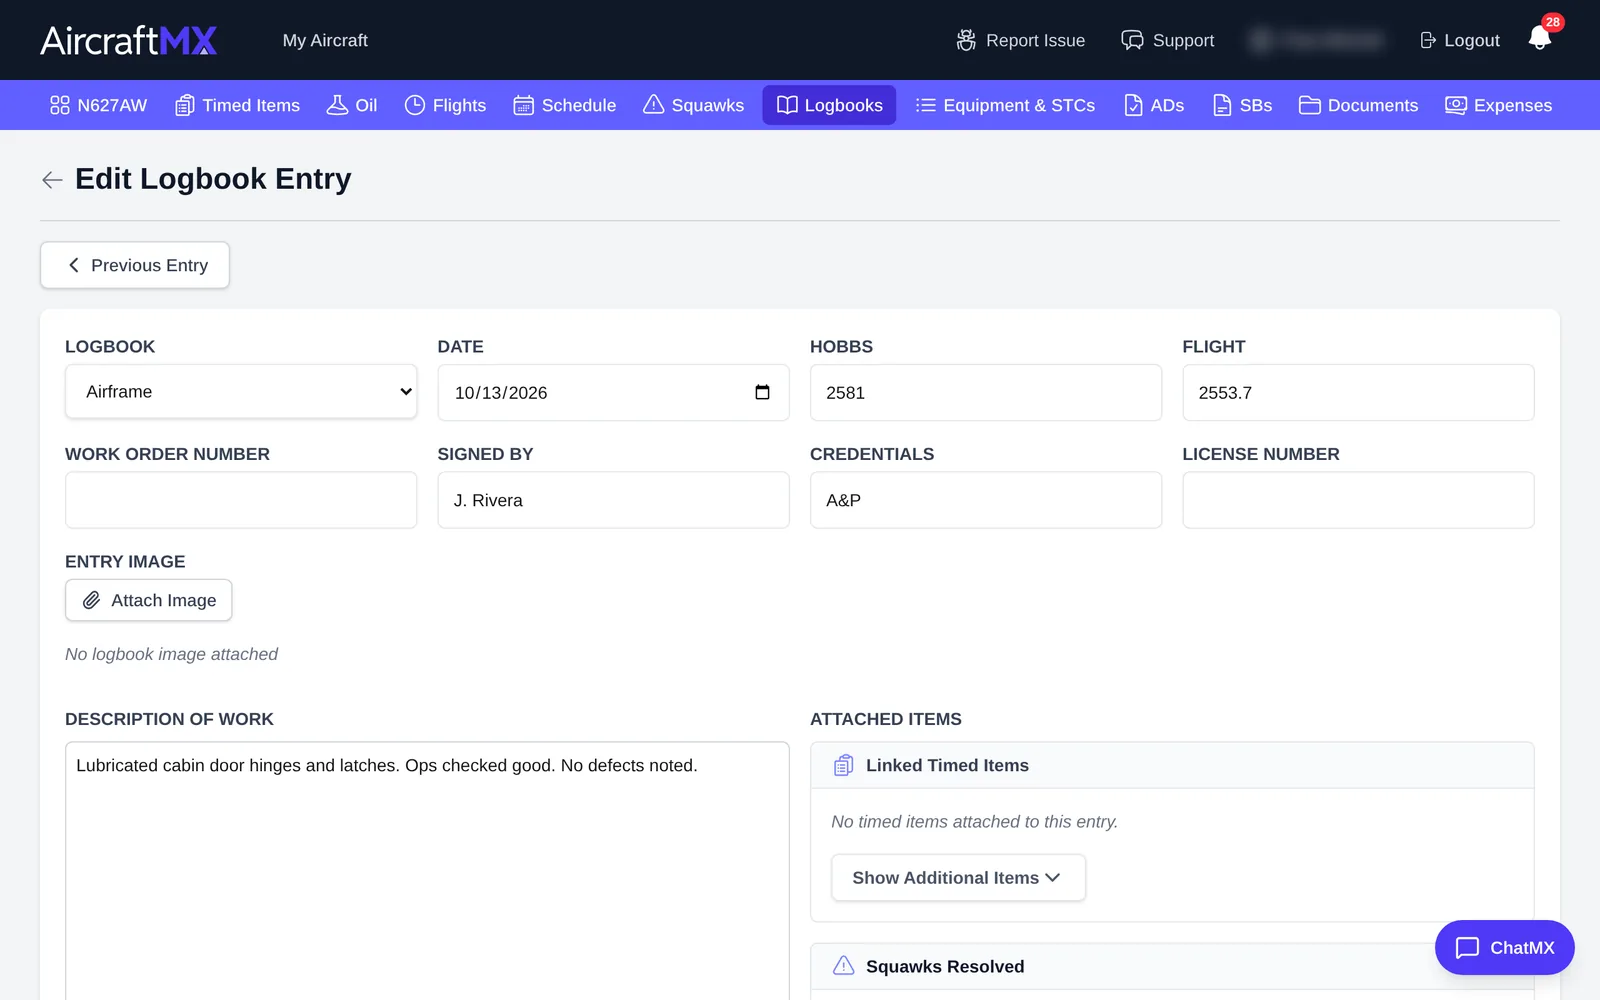Click the paperclip Attach Image button
The height and width of the screenshot is (1000, 1600).
(x=149, y=600)
